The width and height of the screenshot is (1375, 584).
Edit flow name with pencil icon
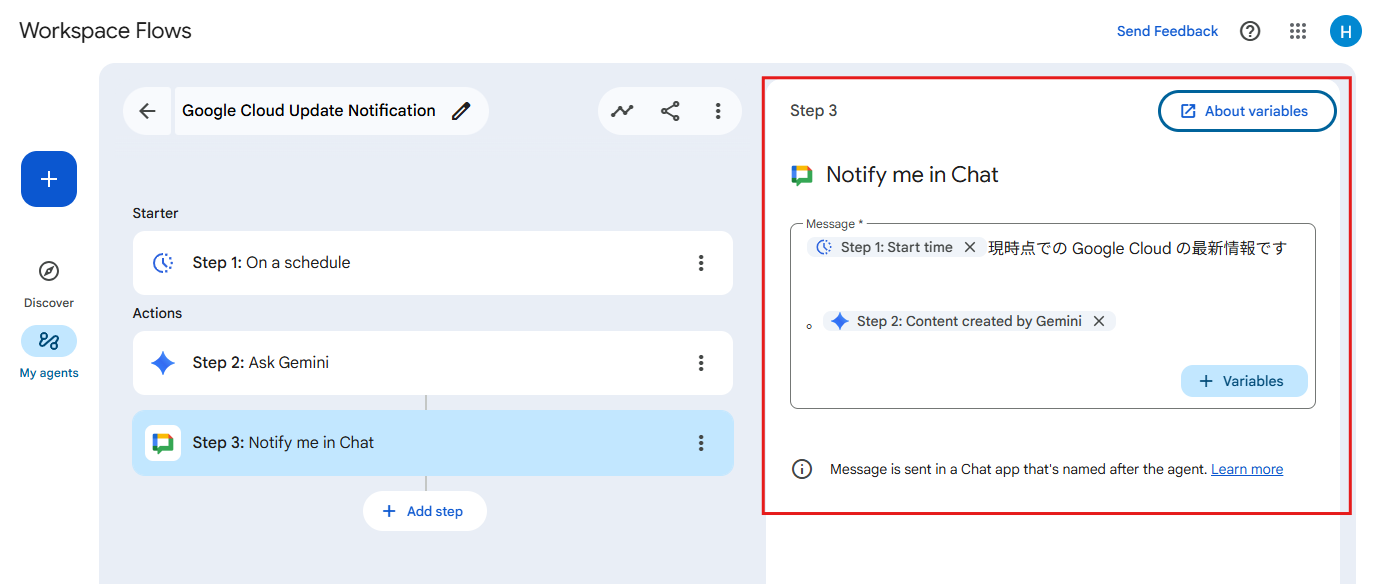click(461, 111)
